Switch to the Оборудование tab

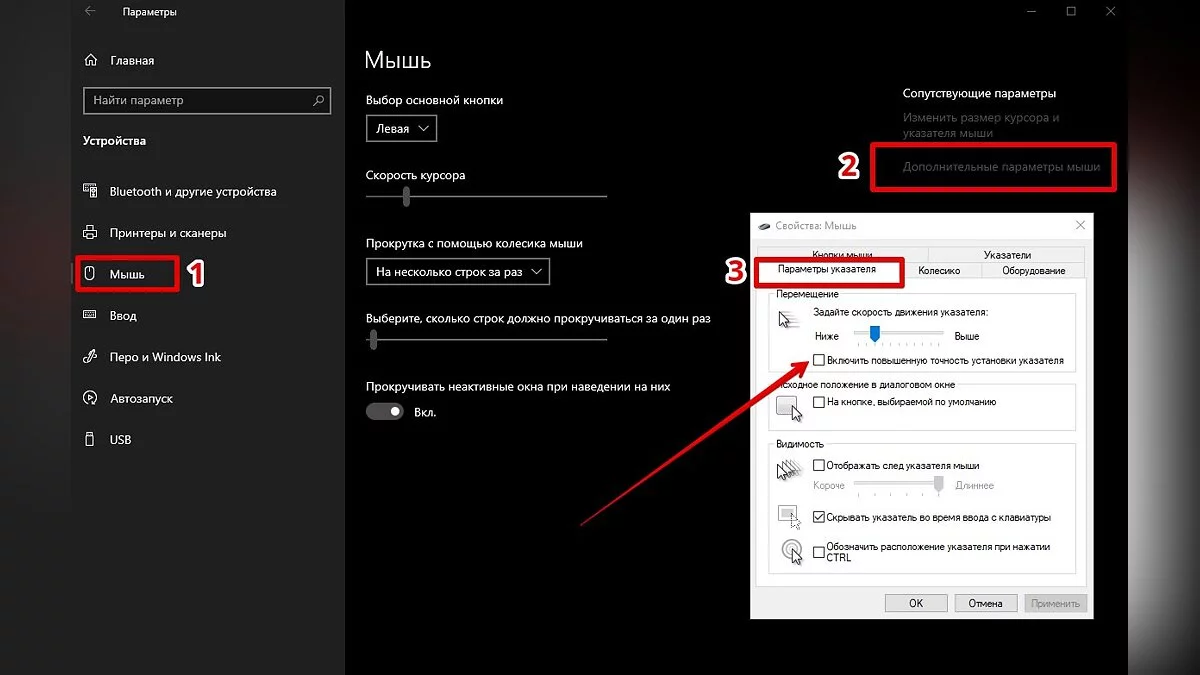pos(1033,270)
